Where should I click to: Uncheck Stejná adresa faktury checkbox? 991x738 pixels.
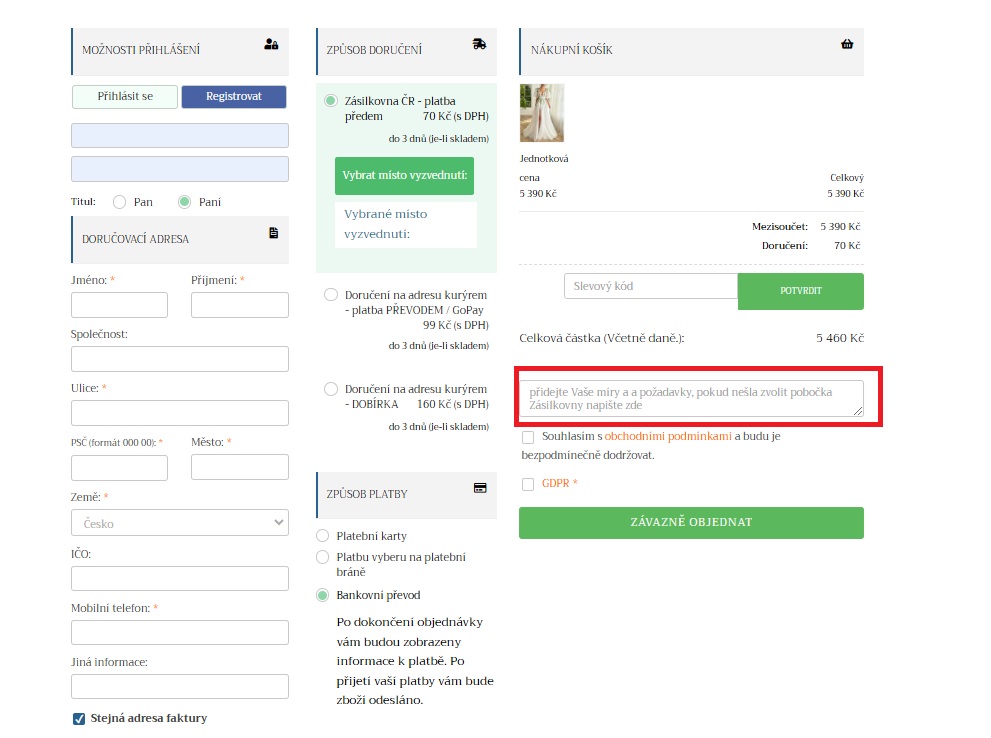[79, 718]
